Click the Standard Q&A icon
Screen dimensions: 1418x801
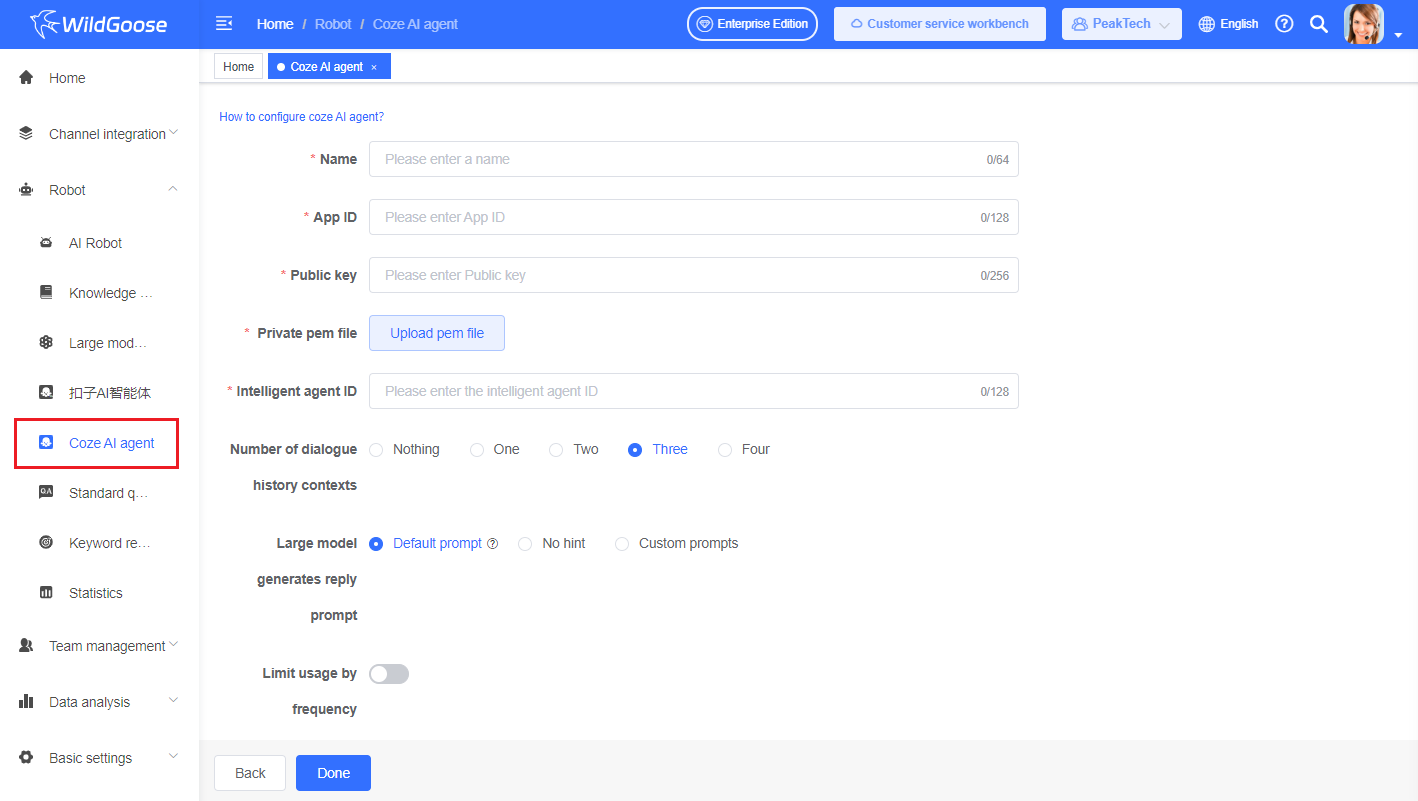tap(46, 493)
